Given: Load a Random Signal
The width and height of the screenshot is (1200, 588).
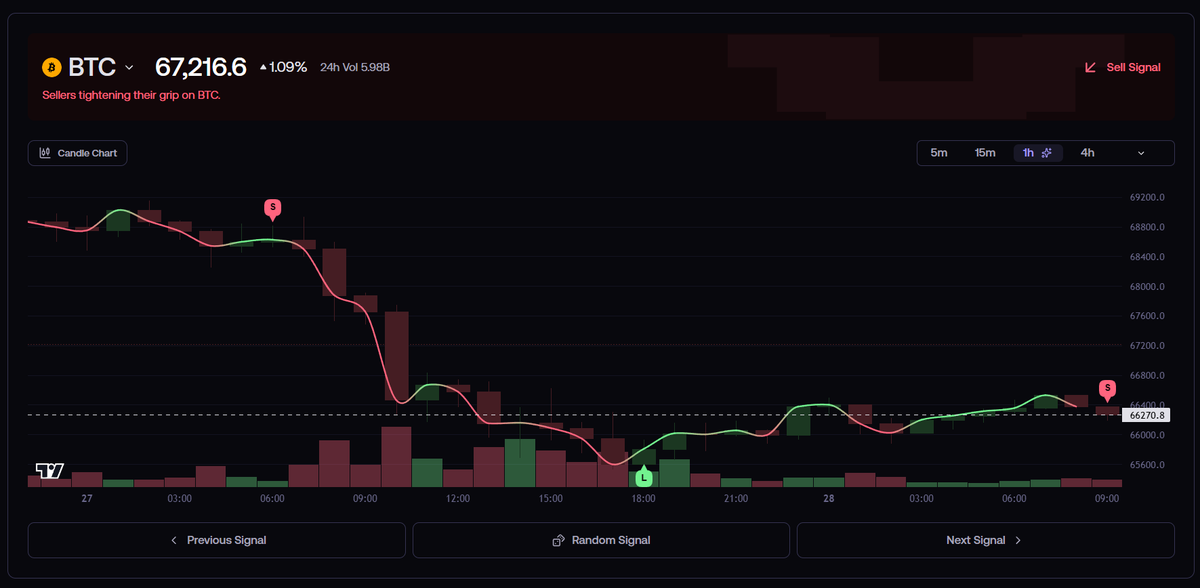Looking at the screenshot, I should (601, 540).
